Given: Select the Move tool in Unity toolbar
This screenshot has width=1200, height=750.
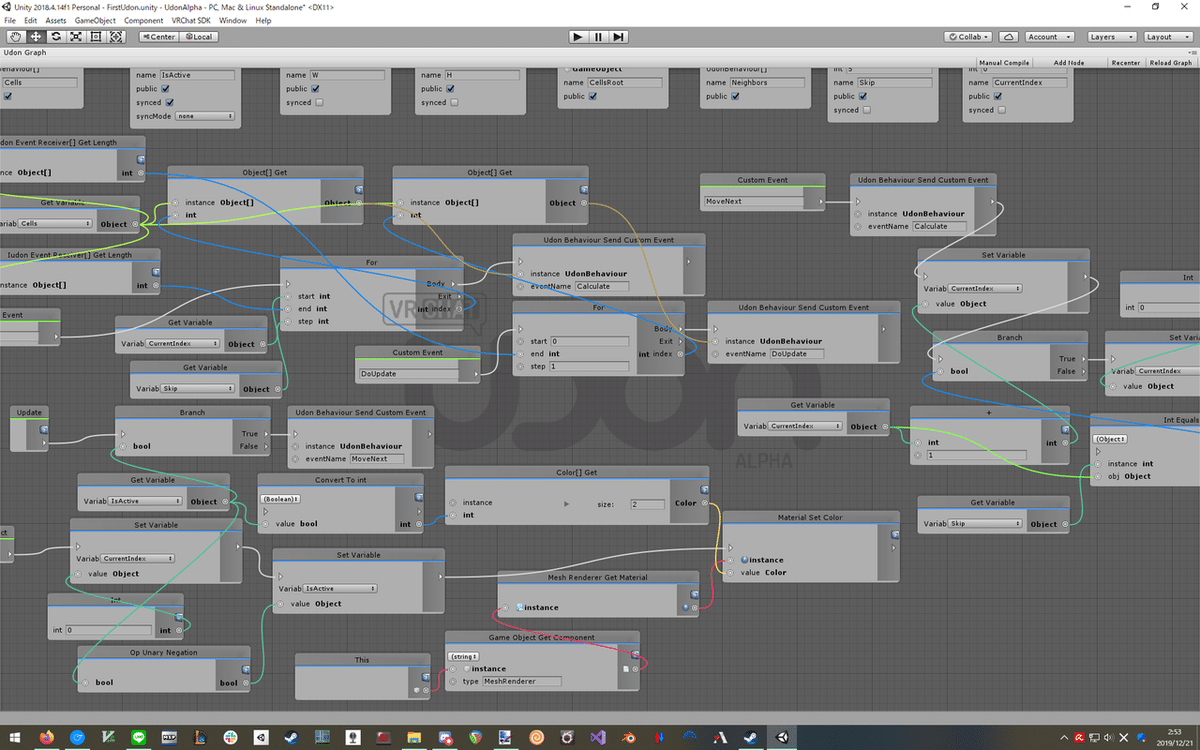Looking at the screenshot, I should coord(35,37).
